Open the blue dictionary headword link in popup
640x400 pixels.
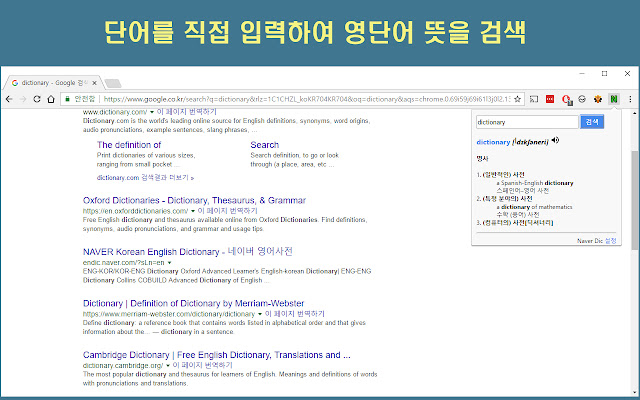493,142
